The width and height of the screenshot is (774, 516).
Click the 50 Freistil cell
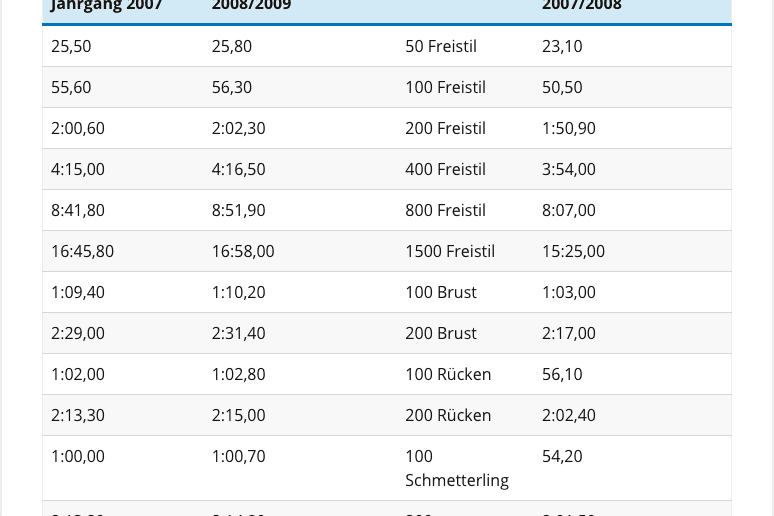[x=441, y=46]
